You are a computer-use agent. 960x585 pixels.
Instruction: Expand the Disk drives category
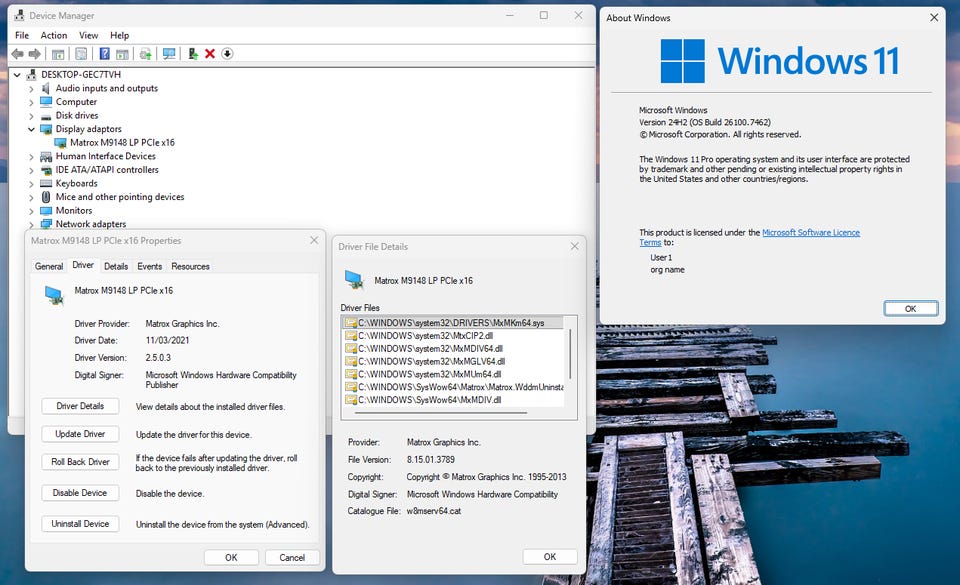pyautogui.click(x=31, y=116)
